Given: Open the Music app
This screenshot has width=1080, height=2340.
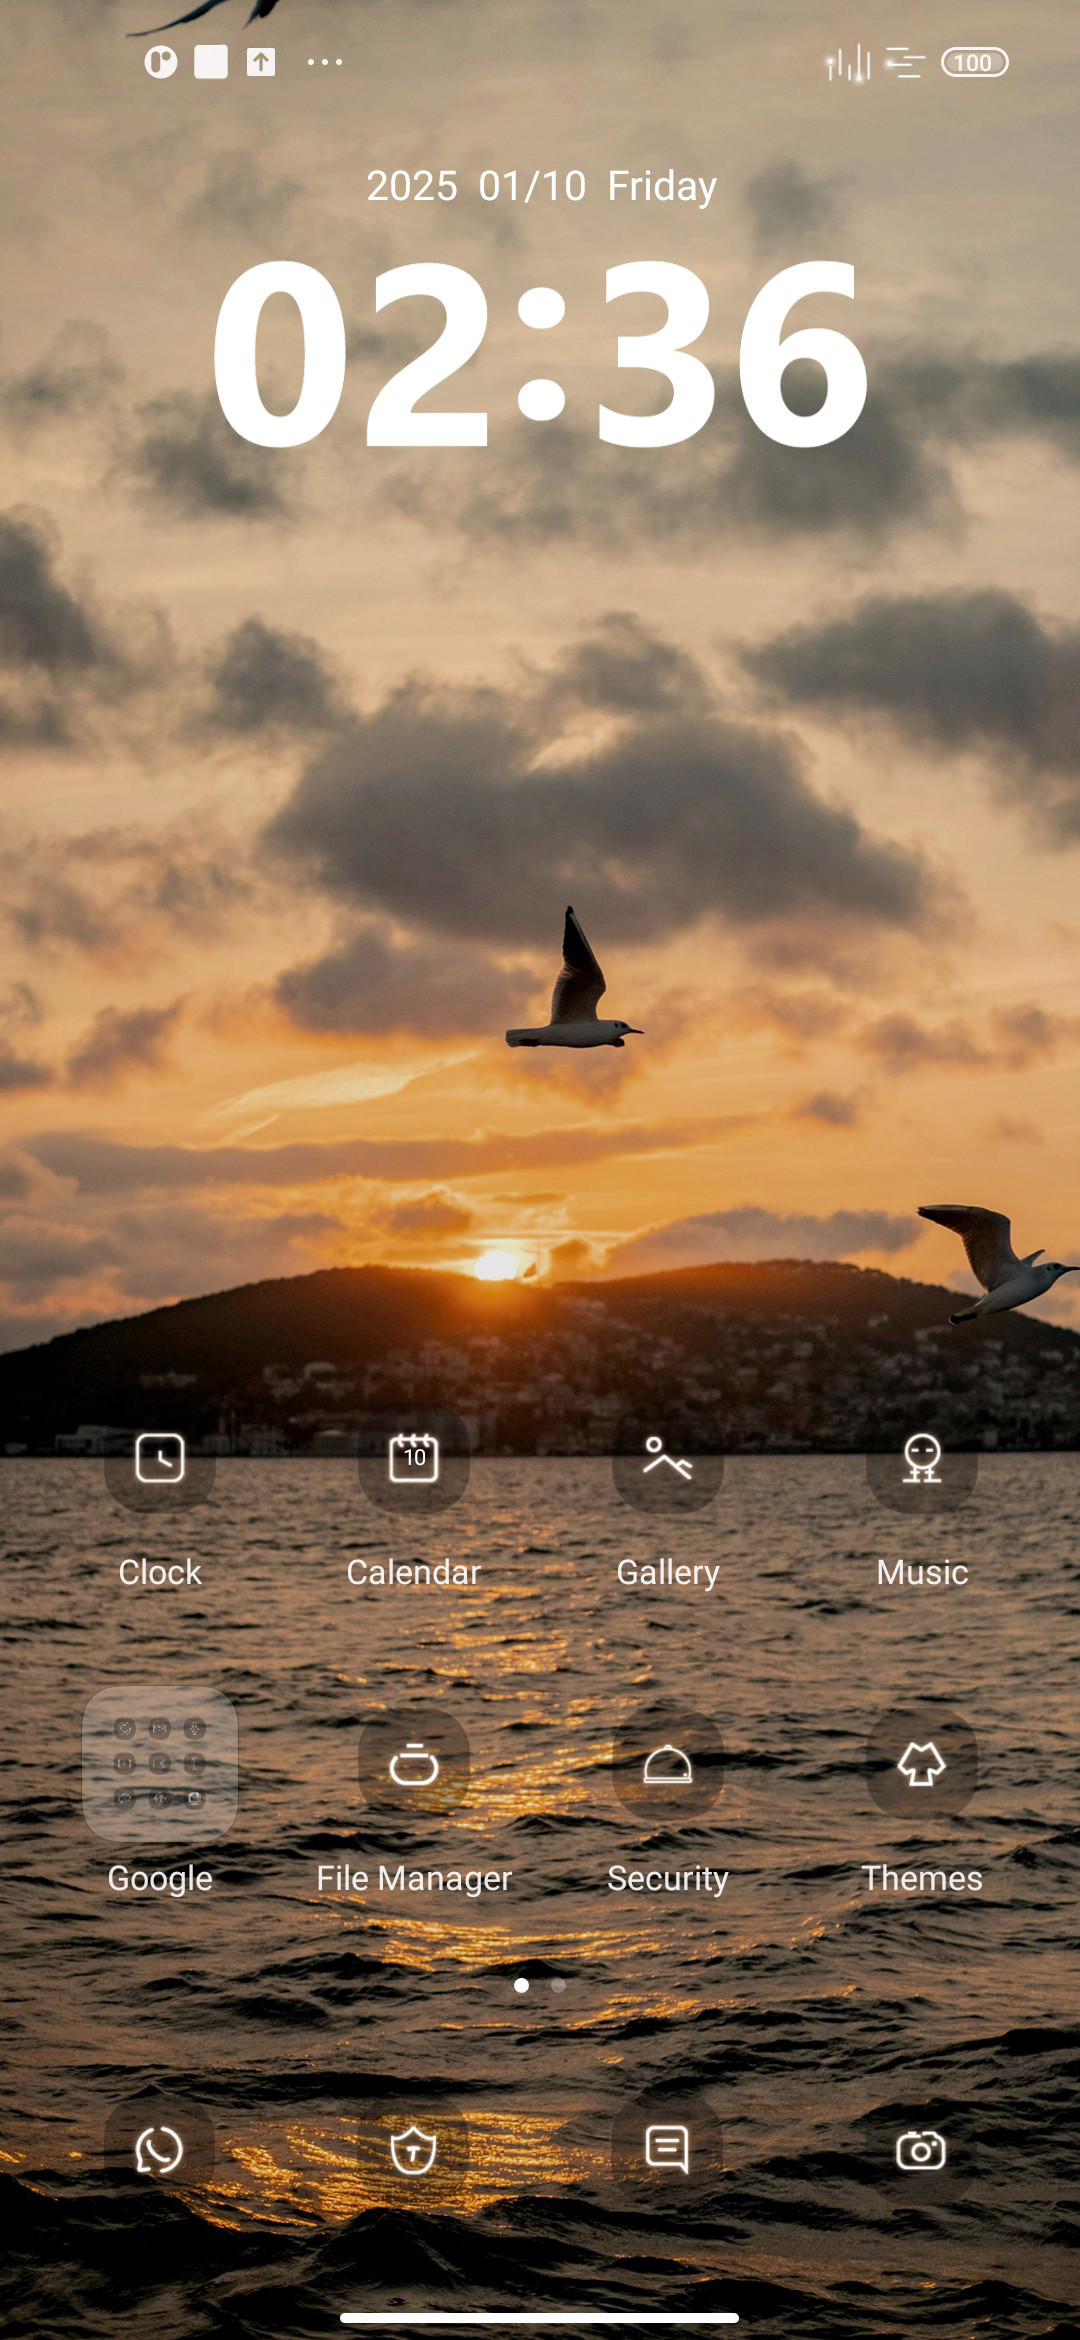Looking at the screenshot, I should click(x=922, y=1458).
